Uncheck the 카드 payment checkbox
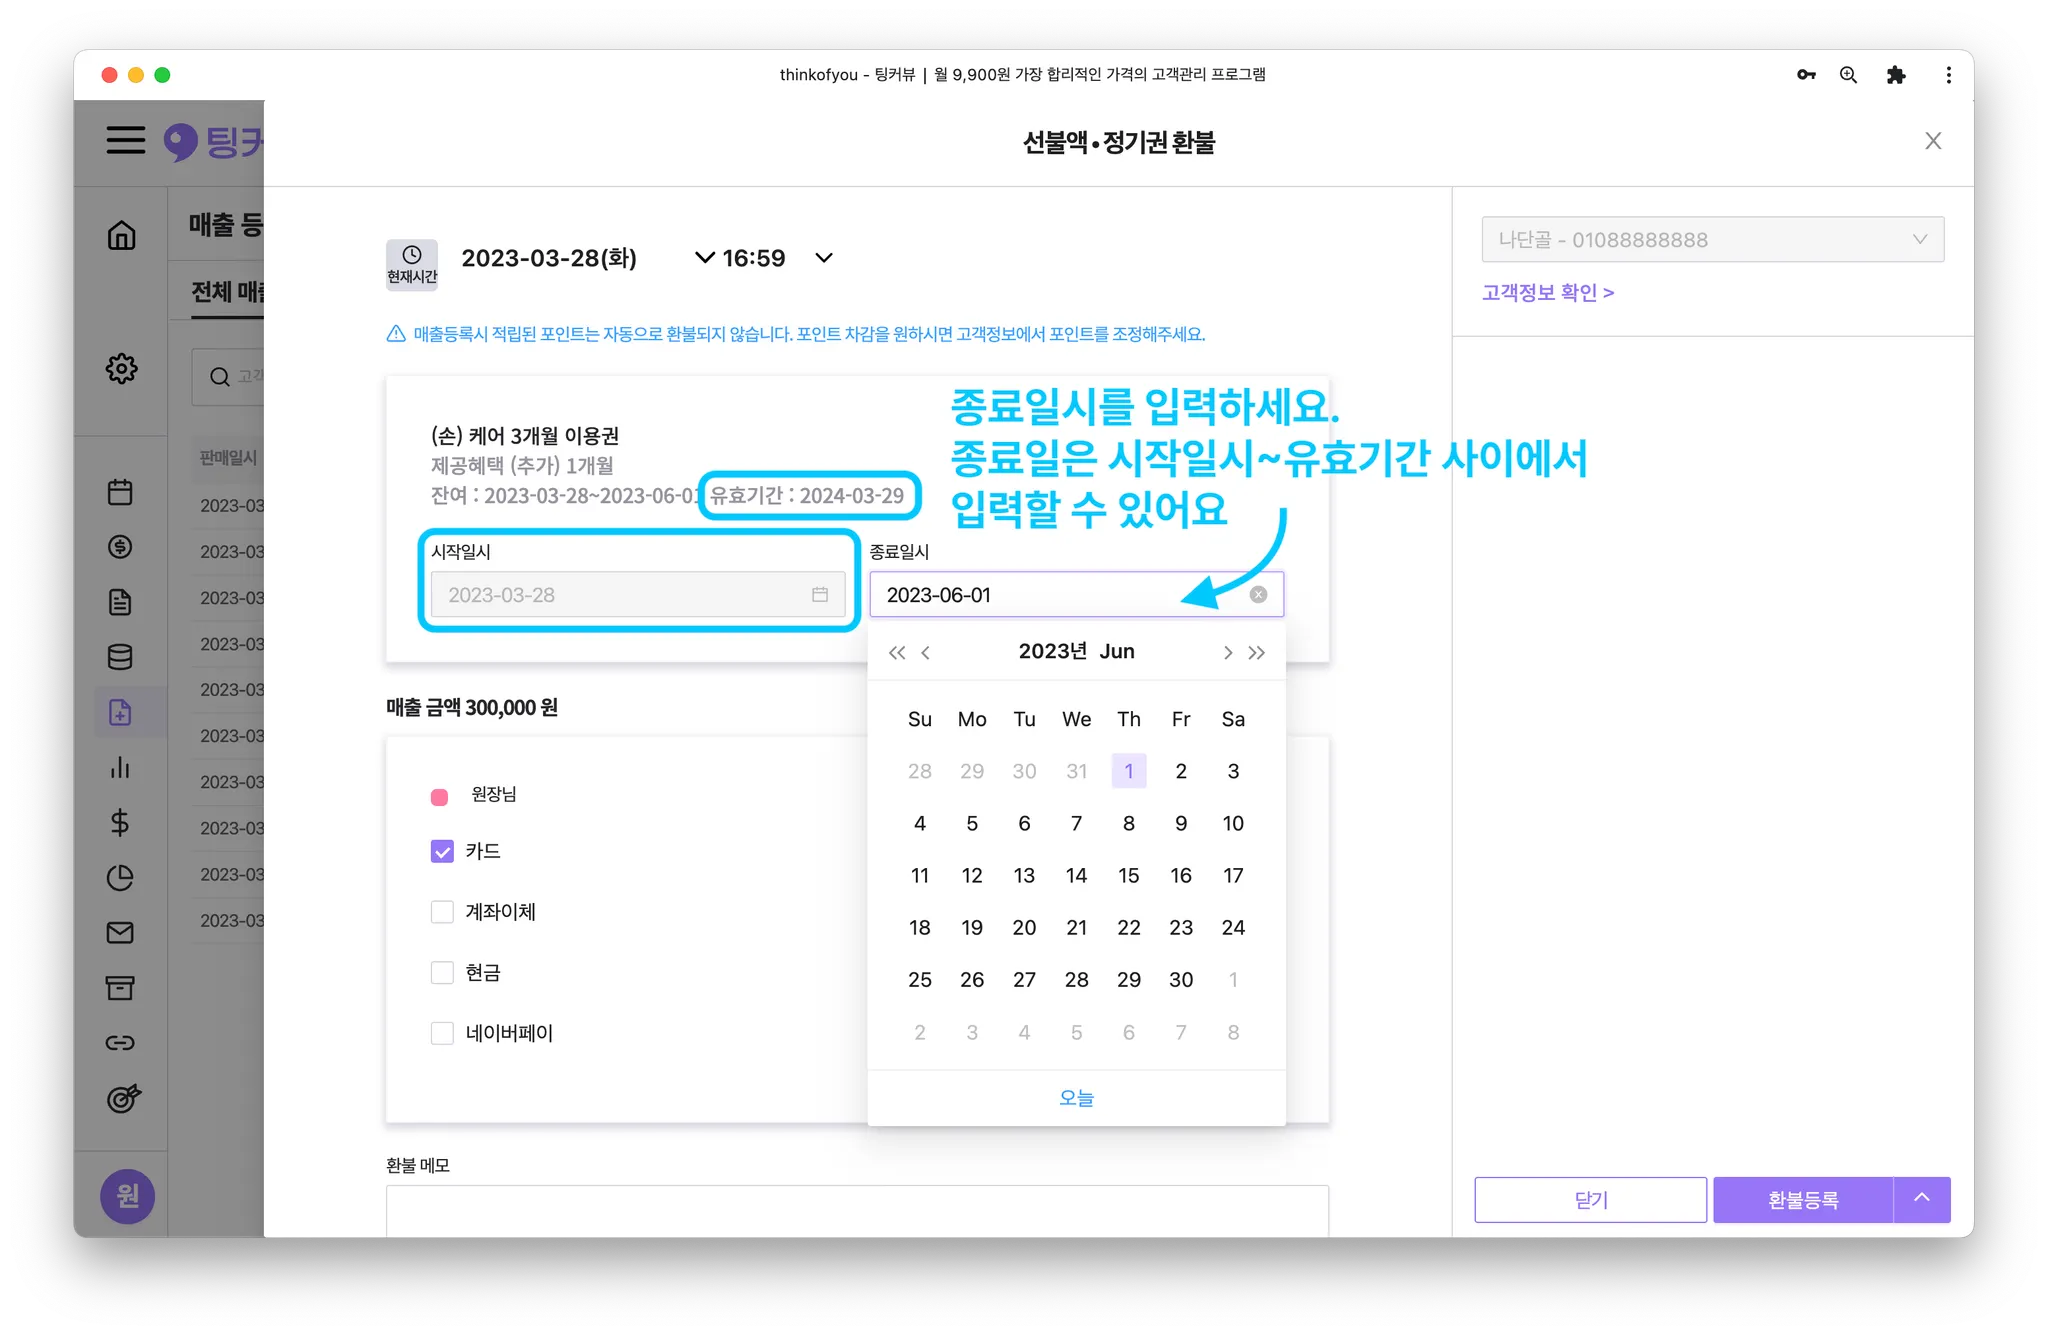The height and width of the screenshot is (1335, 2048). click(442, 851)
